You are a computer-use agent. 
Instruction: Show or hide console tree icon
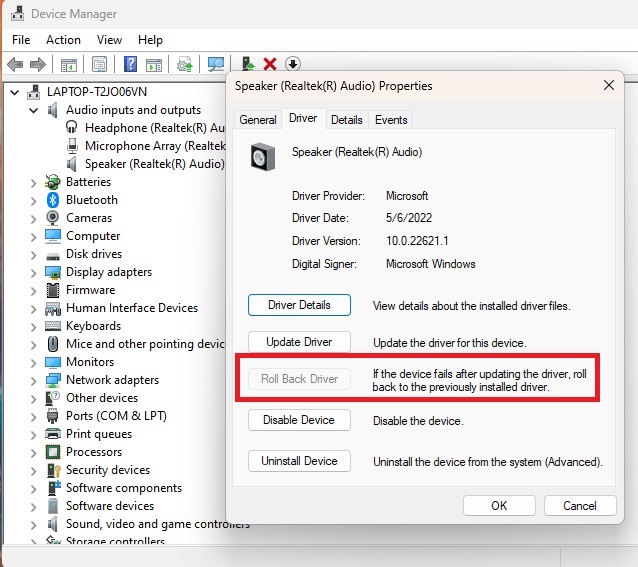tap(68, 64)
